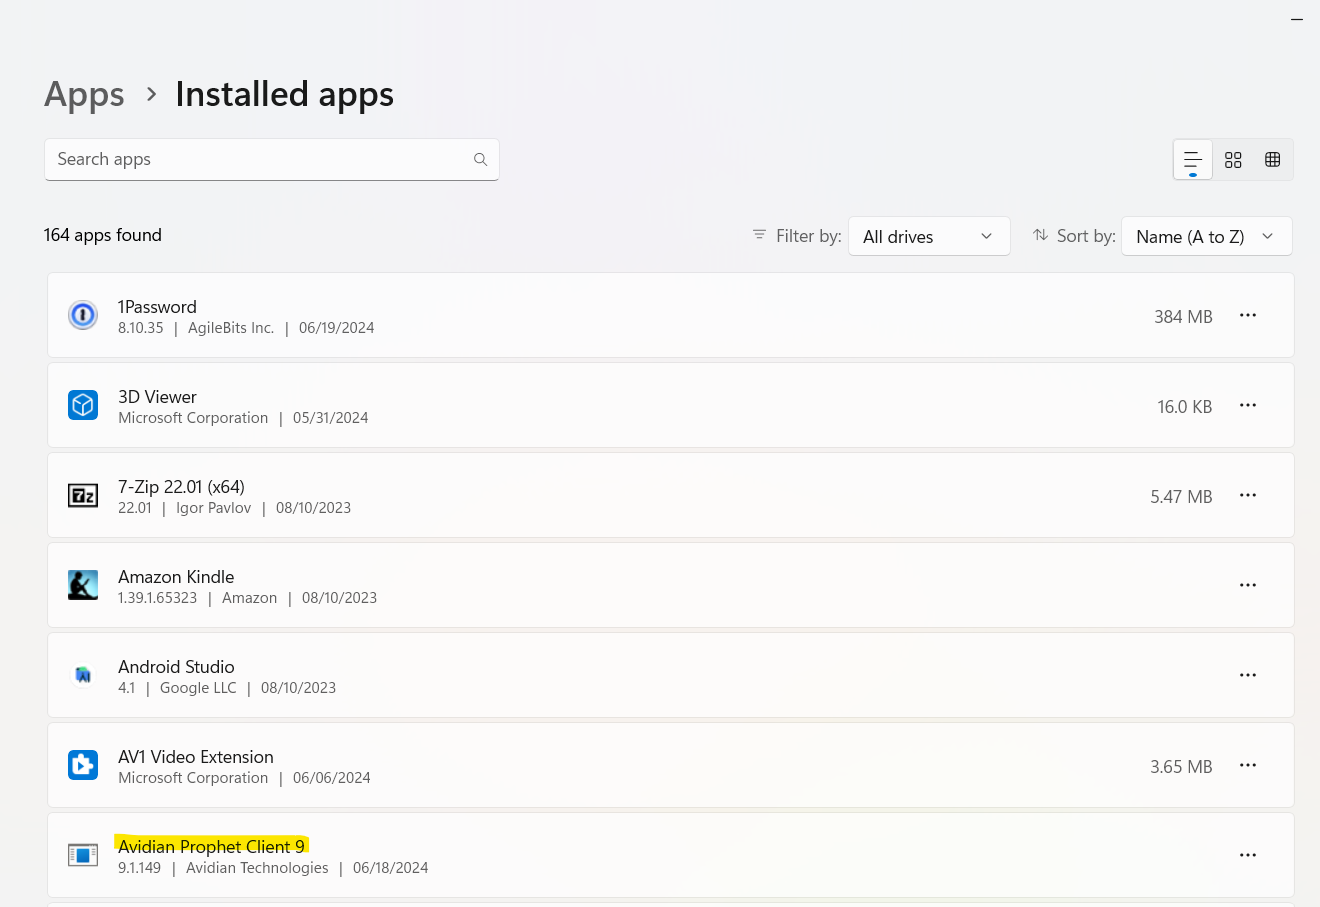Switch to grid view layout
Screen dimensions: 1320x907
(1233, 160)
